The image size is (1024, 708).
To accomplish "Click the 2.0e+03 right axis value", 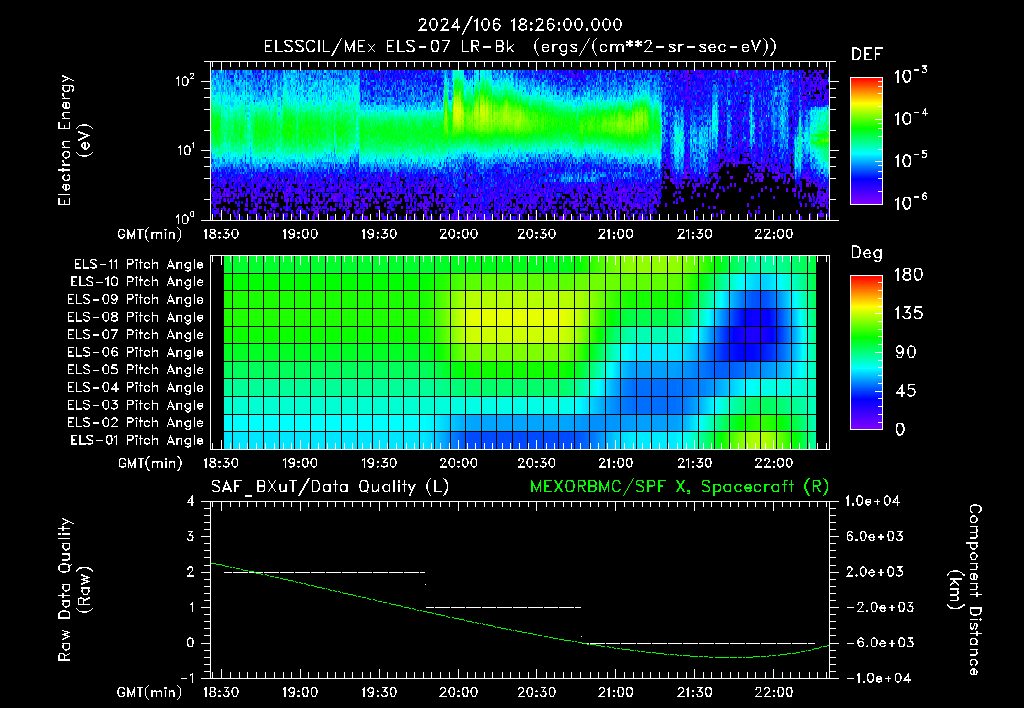I will coord(874,571).
